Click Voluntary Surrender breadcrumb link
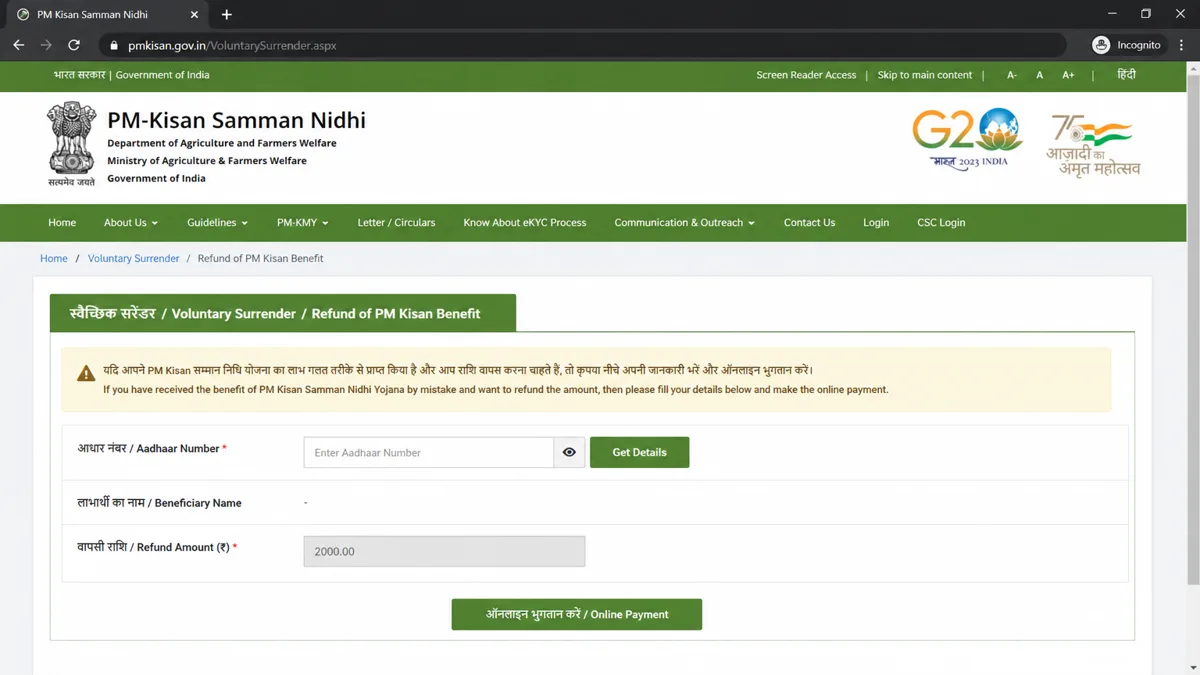The height and width of the screenshot is (675, 1200). (x=133, y=258)
